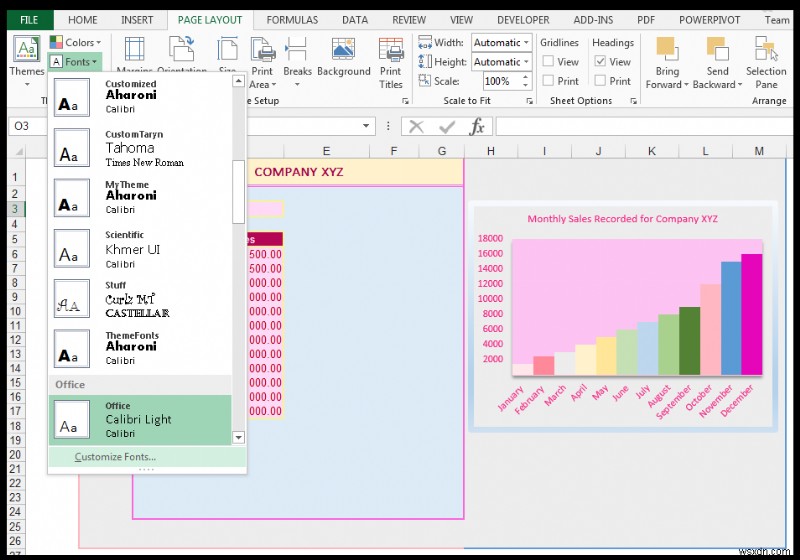The width and height of the screenshot is (800, 560).
Task: Open the Selection Pane
Action: [x=766, y=62]
